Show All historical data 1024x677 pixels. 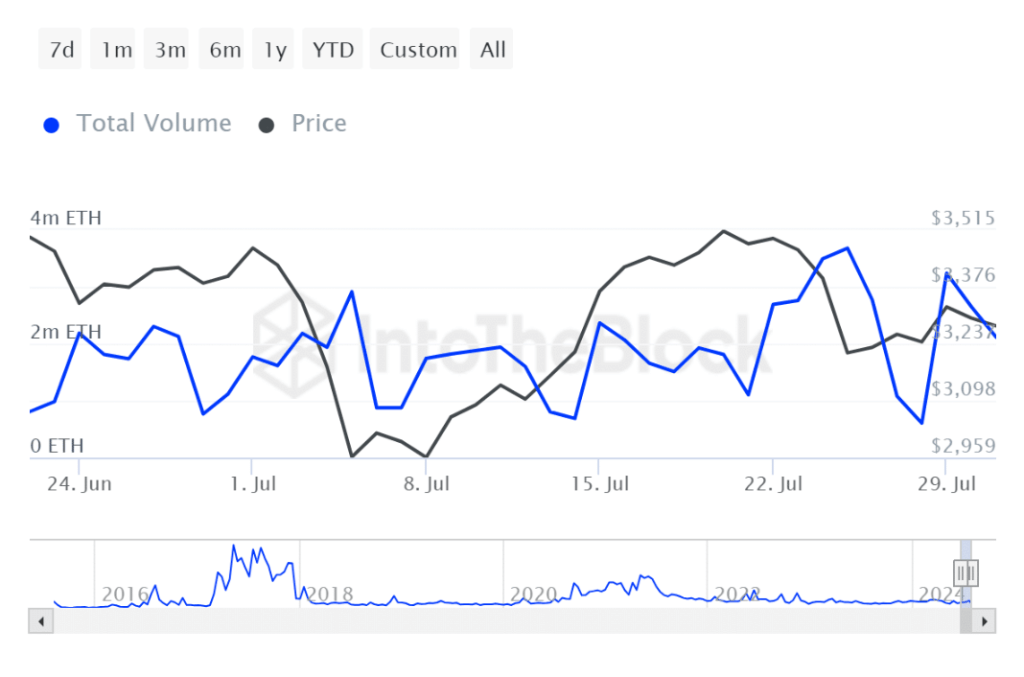click(x=493, y=50)
